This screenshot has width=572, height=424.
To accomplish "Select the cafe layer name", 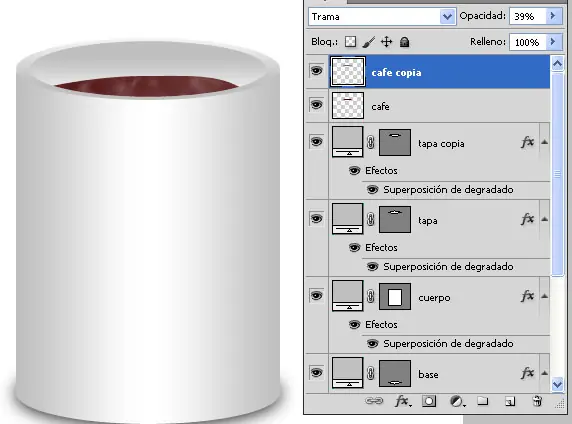I will coord(380,107).
